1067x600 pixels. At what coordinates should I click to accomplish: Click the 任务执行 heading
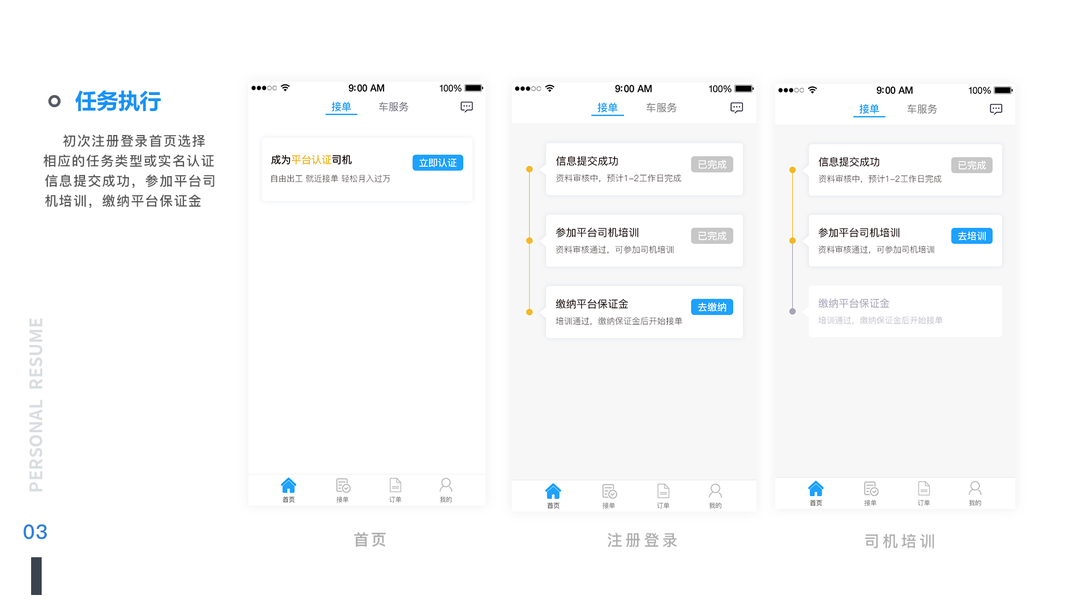pos(118,101)
